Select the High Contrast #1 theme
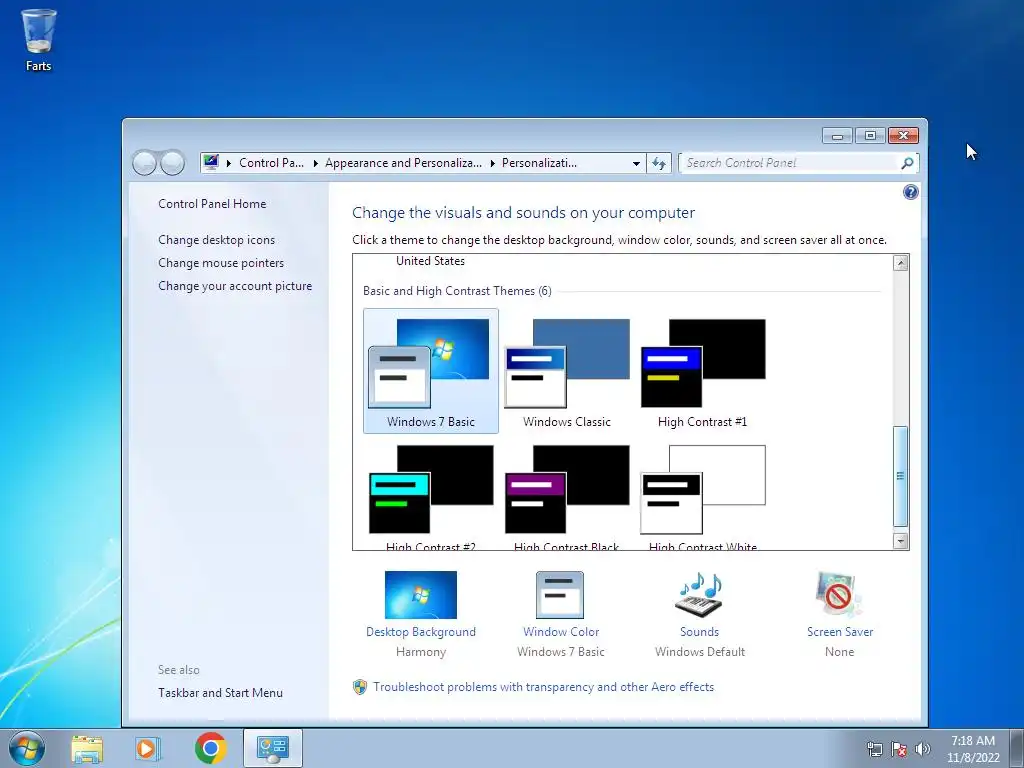The height and width of the screenshot is (768, 1024). (x=703, y=371)
